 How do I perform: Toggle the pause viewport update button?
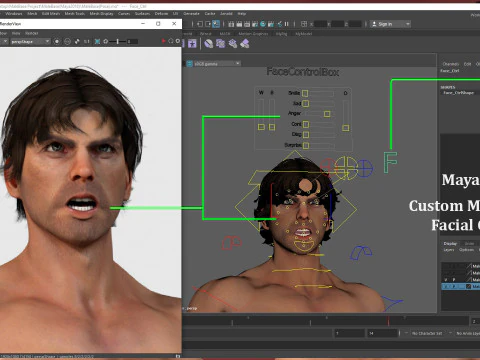tap(286, 24)
